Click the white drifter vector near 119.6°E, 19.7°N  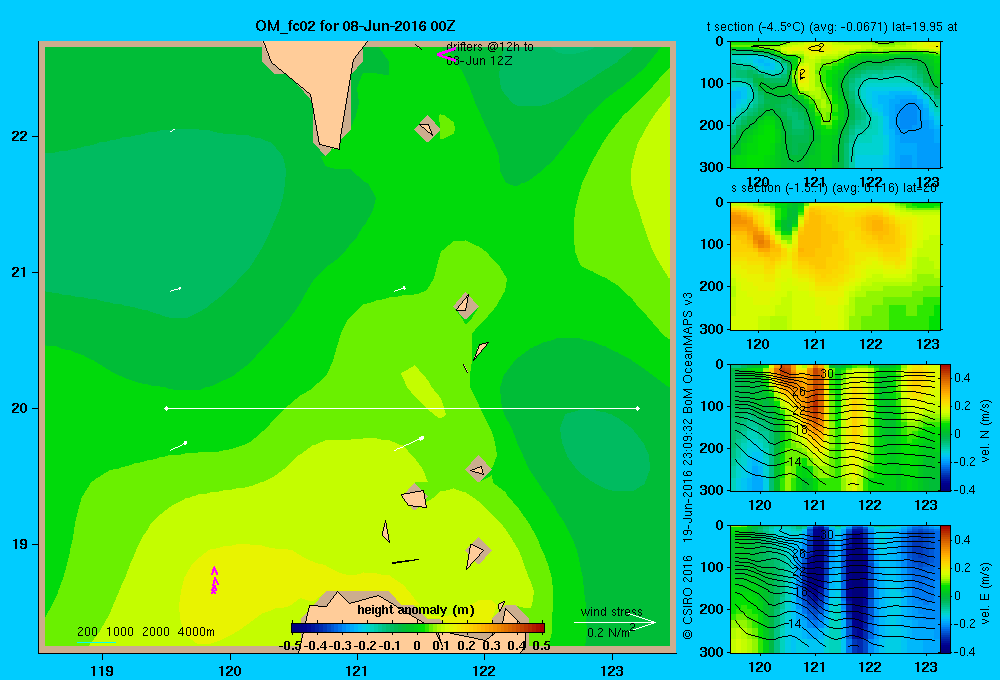coord(179,446)
